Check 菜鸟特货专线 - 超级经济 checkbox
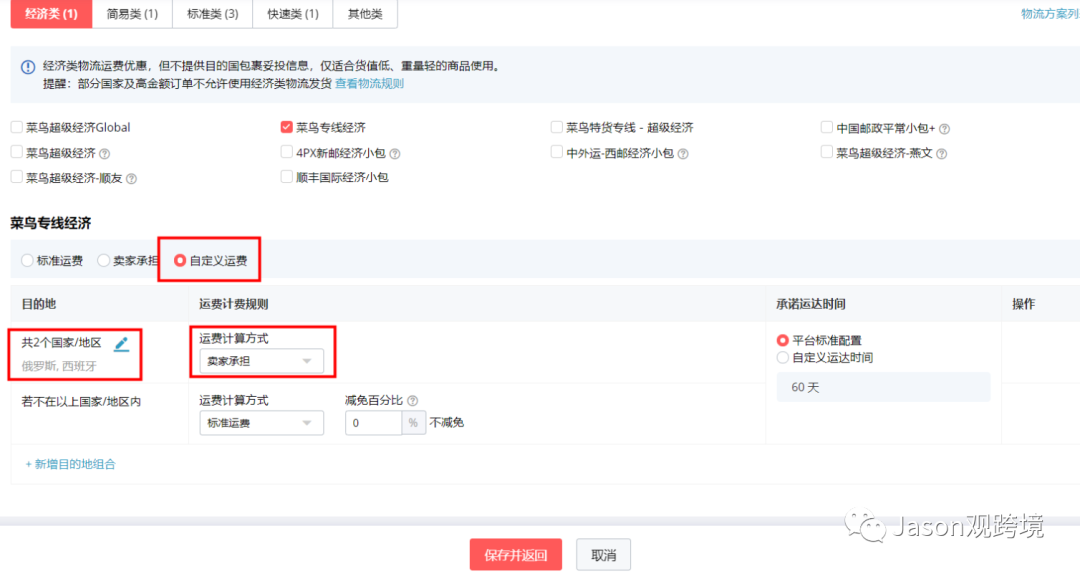The width and height of the screenshot is (1080, 574). coord(557,127)
